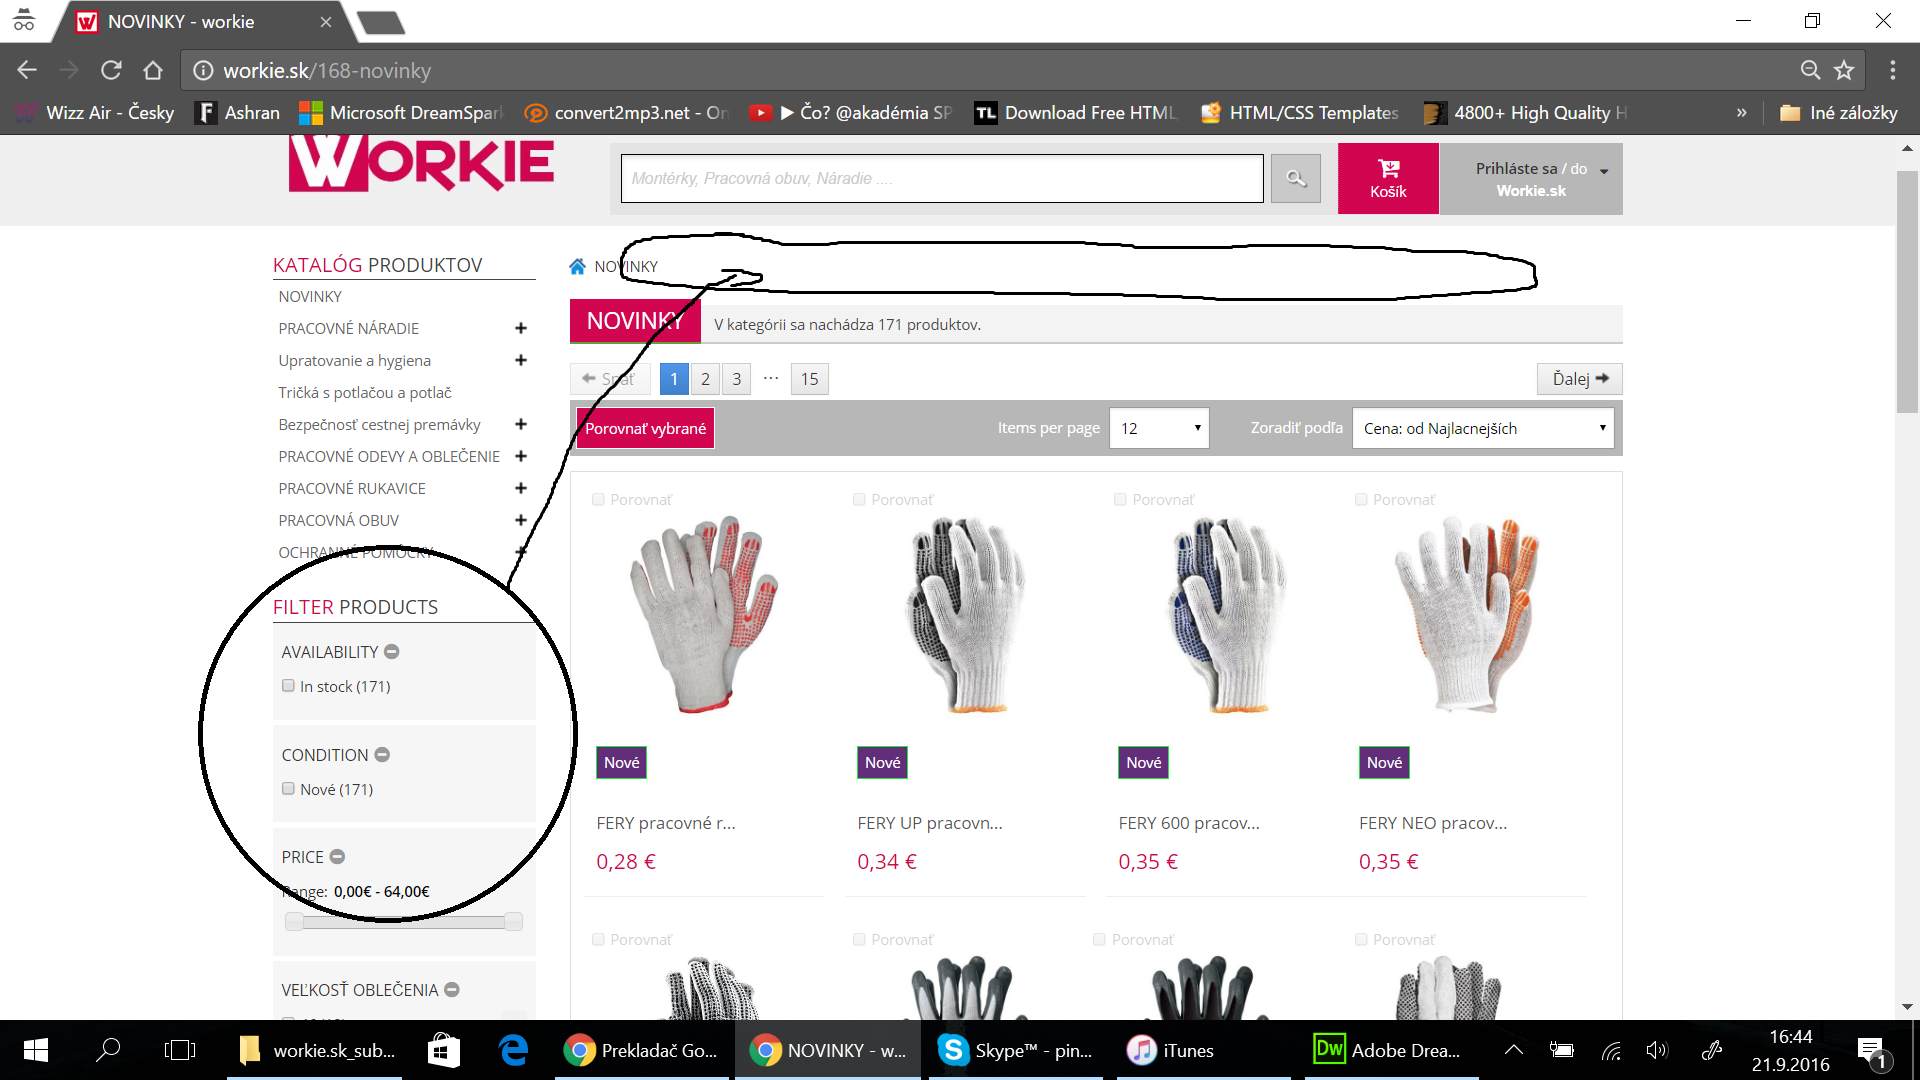This screenshot has width=1920, height=1080.
Task: Open iTunes from the taskbar
Action: click(1171, 1050)
